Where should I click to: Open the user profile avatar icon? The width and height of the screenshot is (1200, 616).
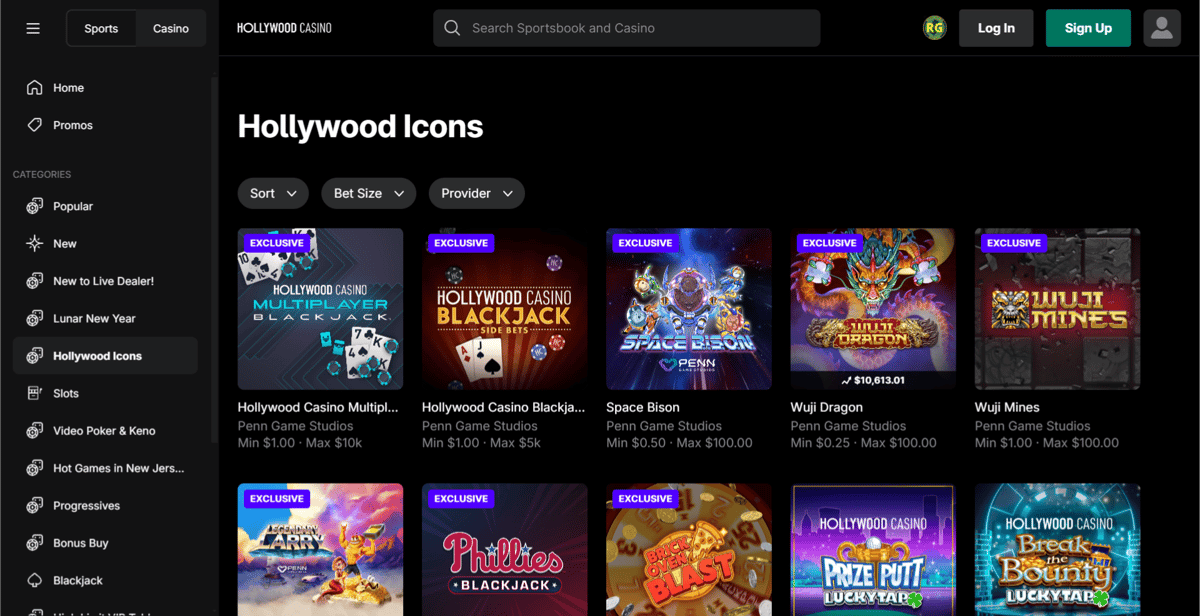pos(1162,28)
